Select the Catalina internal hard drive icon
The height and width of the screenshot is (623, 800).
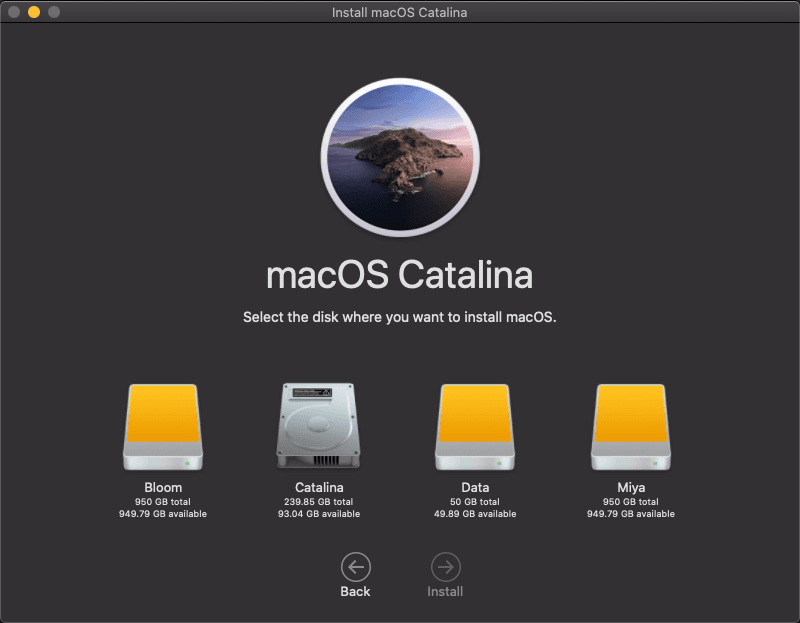pyautogui.click(x=318, y=425)
